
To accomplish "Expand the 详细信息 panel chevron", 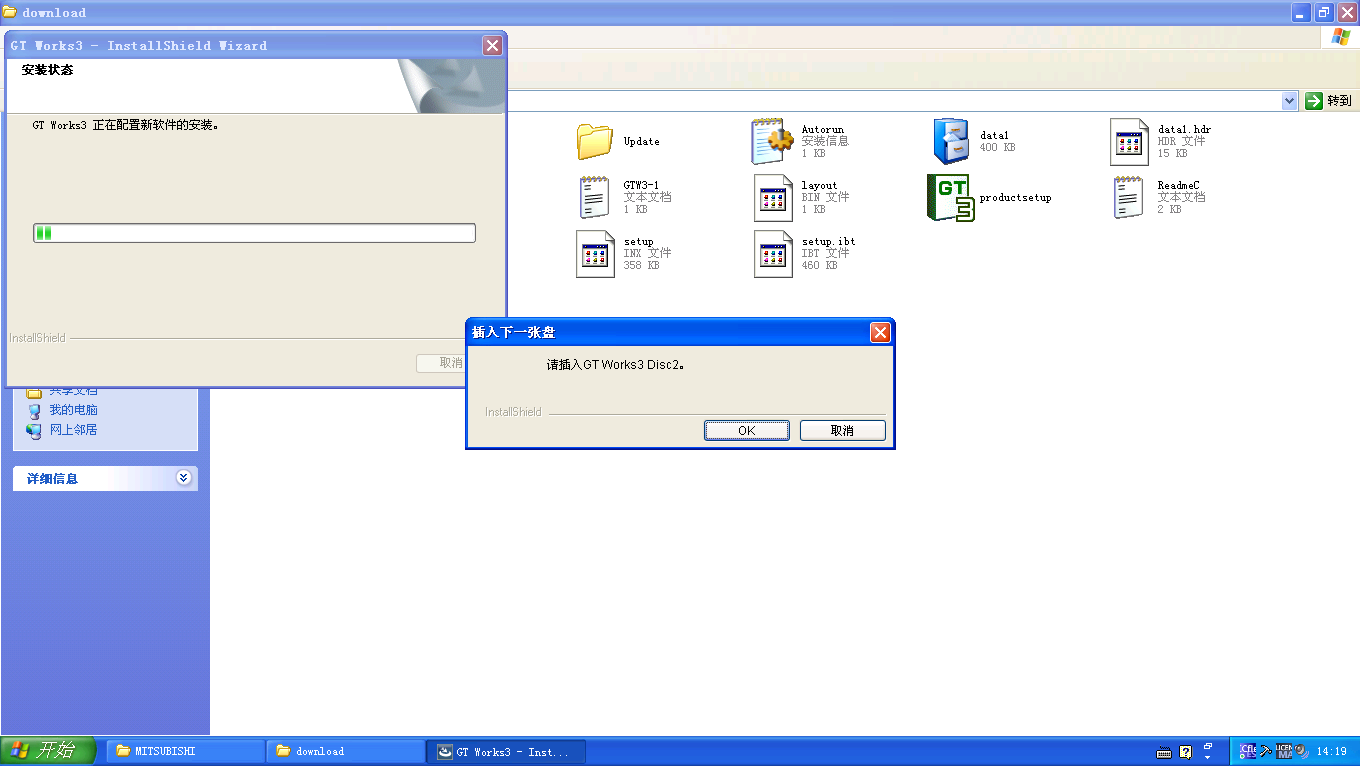I will [183, 478].
